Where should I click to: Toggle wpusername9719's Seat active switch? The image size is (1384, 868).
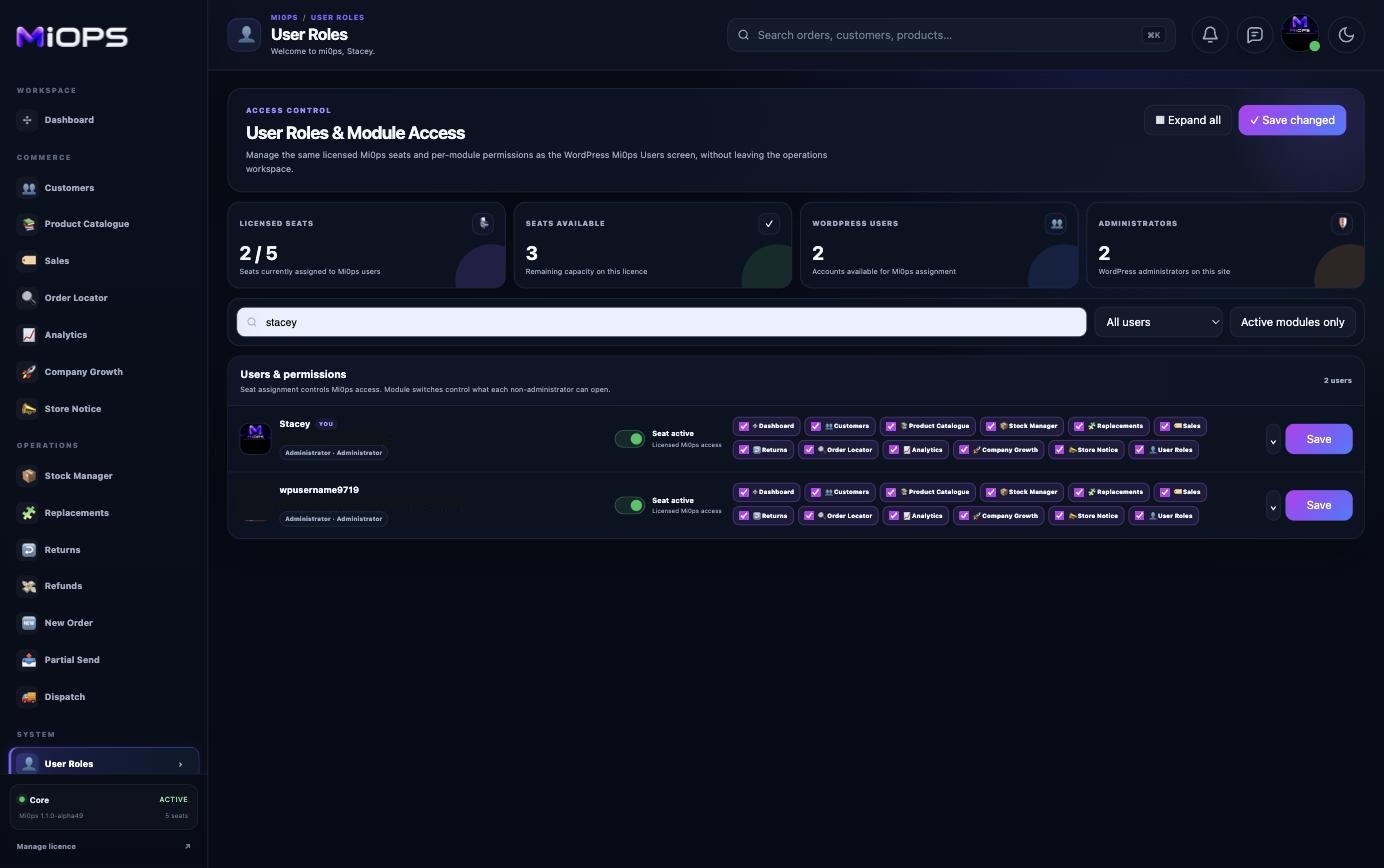(630, 505)
